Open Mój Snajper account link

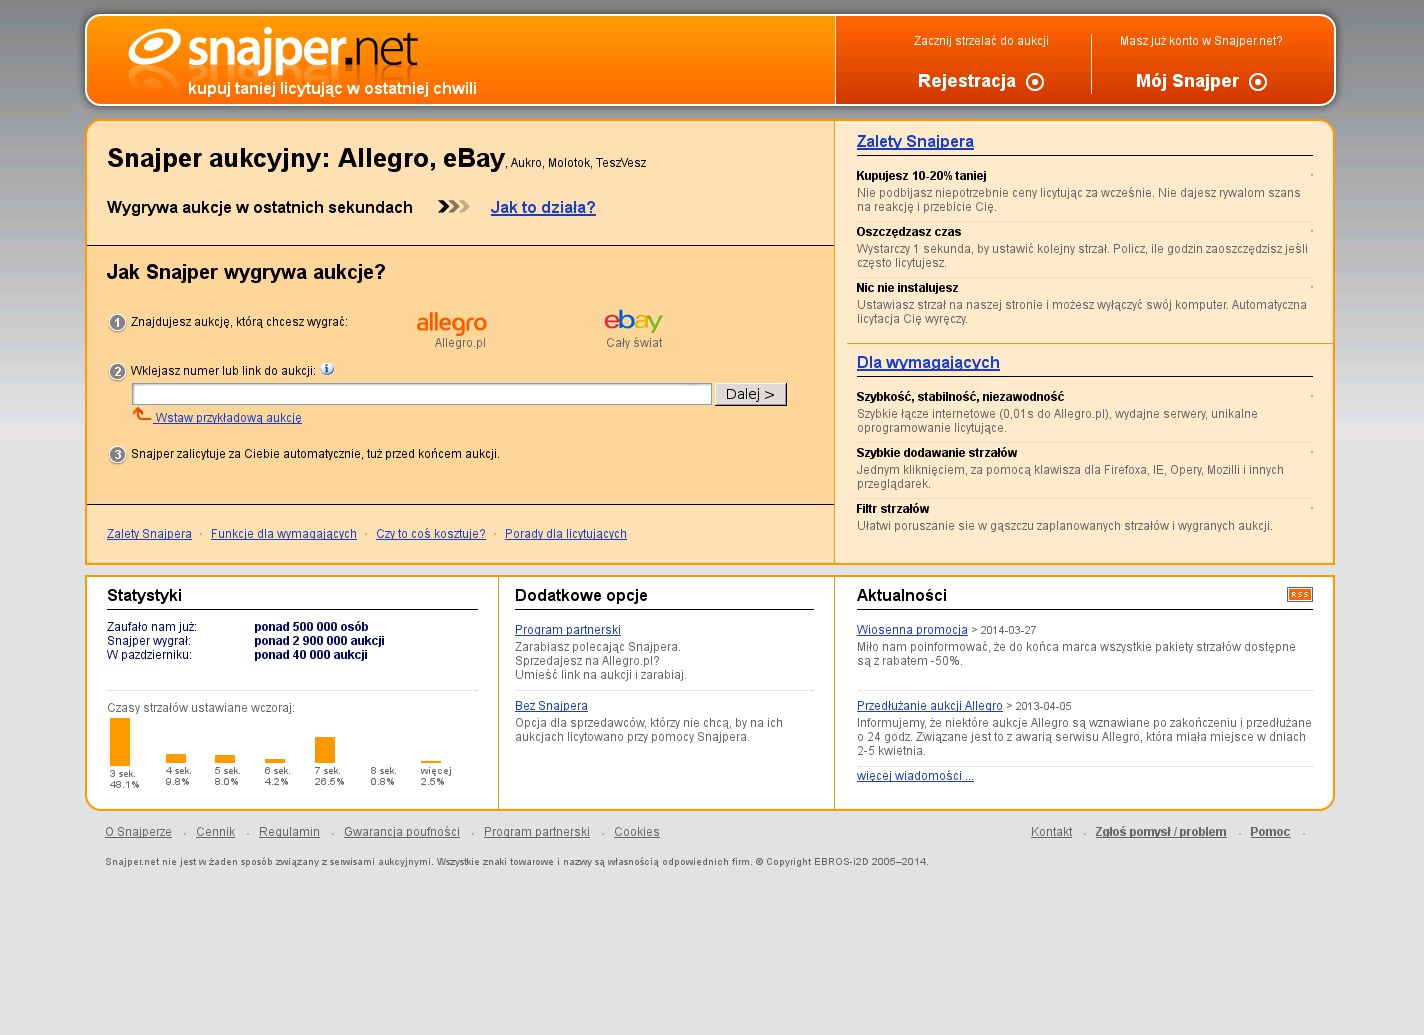tap(1187, 81)
